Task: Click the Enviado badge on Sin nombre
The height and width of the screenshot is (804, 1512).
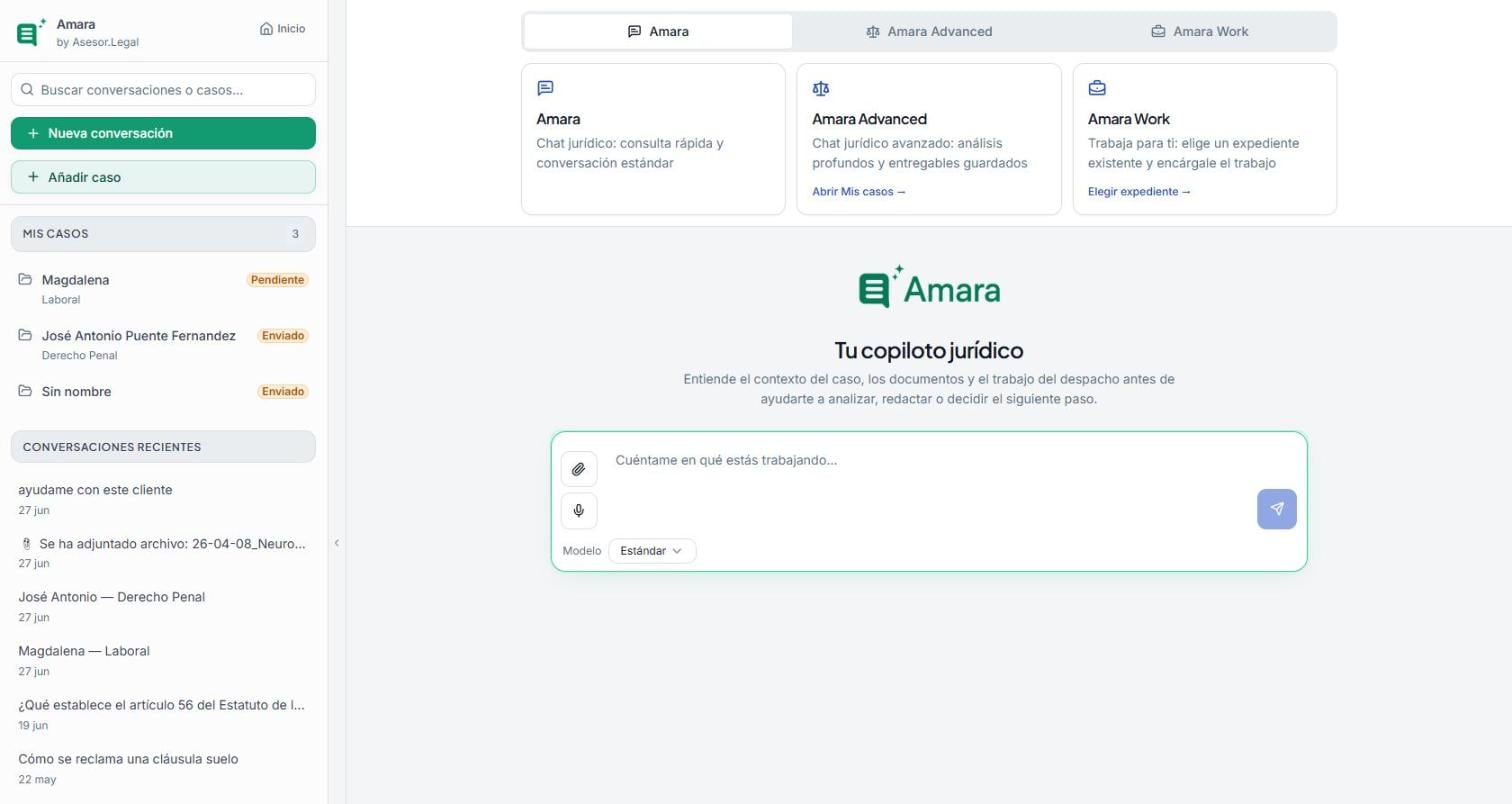Action: [283, 391]
